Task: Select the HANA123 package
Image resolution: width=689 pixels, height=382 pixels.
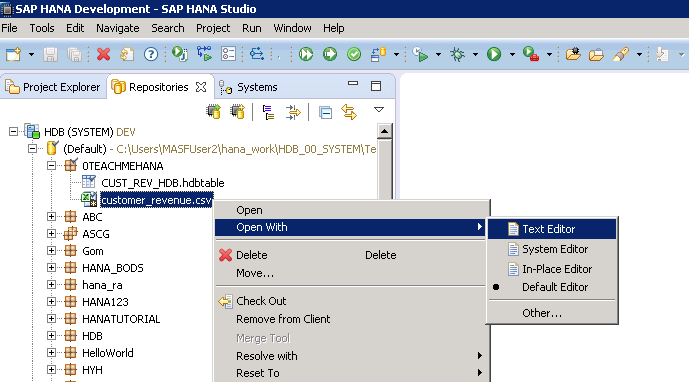Action: (105, 302)
